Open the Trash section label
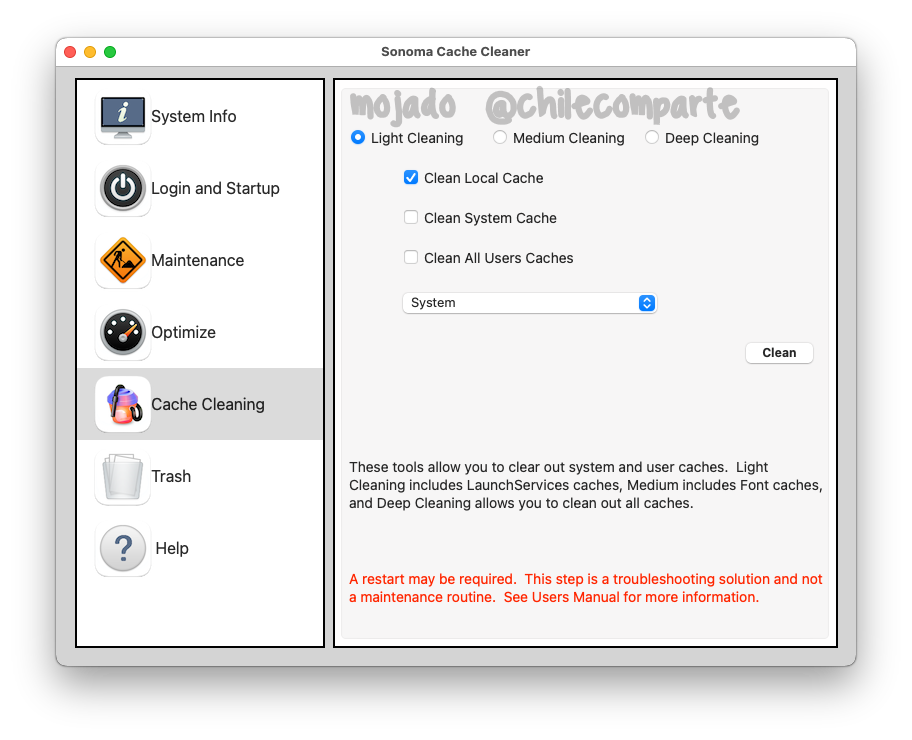 pyautogui.click(x=171, y=476)
